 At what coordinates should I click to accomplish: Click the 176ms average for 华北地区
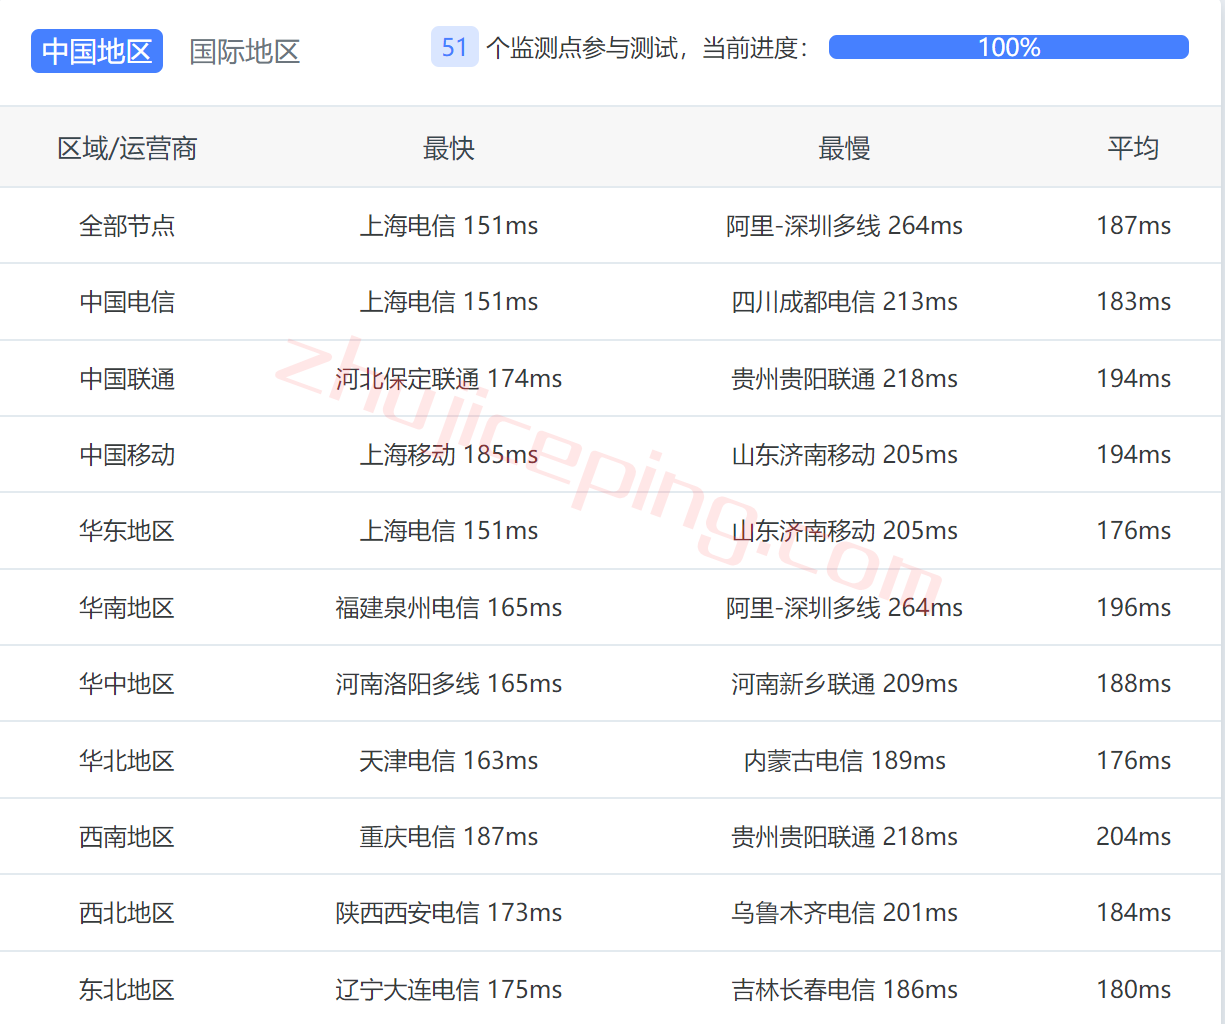click(1133, 760)
